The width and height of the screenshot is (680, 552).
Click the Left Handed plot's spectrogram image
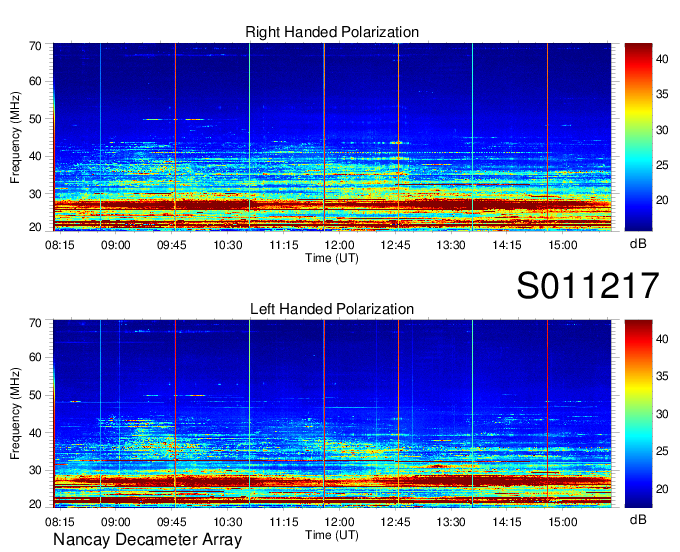coord(332,414)
